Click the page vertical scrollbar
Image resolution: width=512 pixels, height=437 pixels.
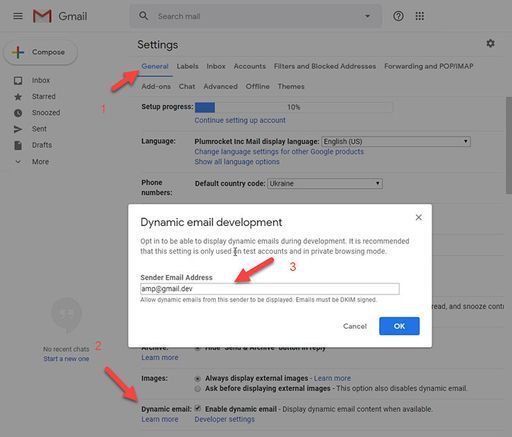tap(509, 145)
